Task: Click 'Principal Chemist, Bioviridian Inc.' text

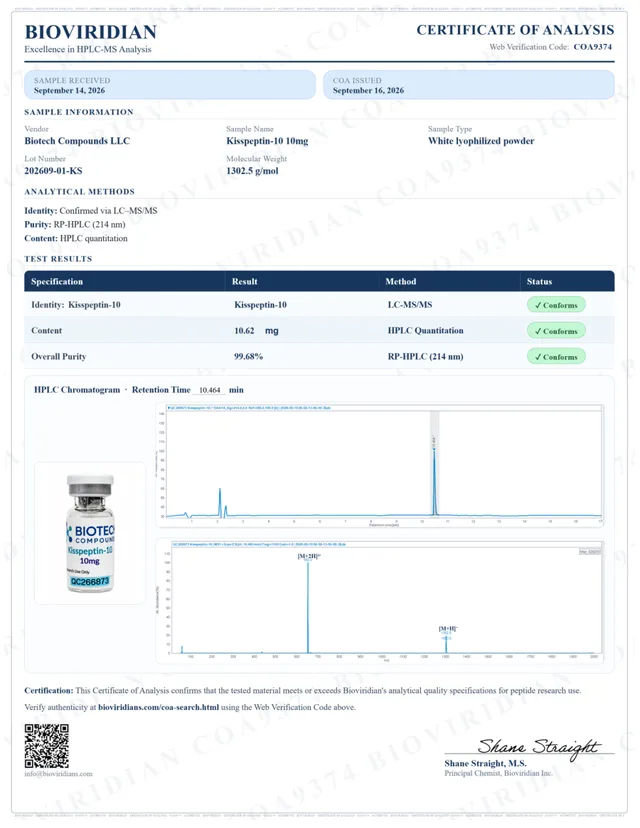Action: click(498, 773)
